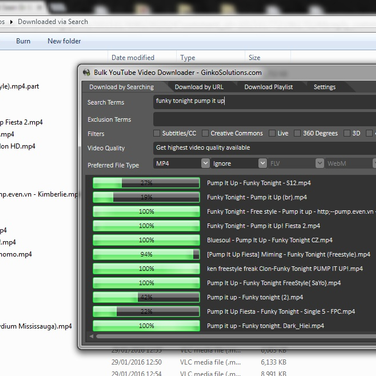Open the Download Playlist tab
The height and width of the screenshot is (376, 376).
pyautogui.click(x=268, y=87)
